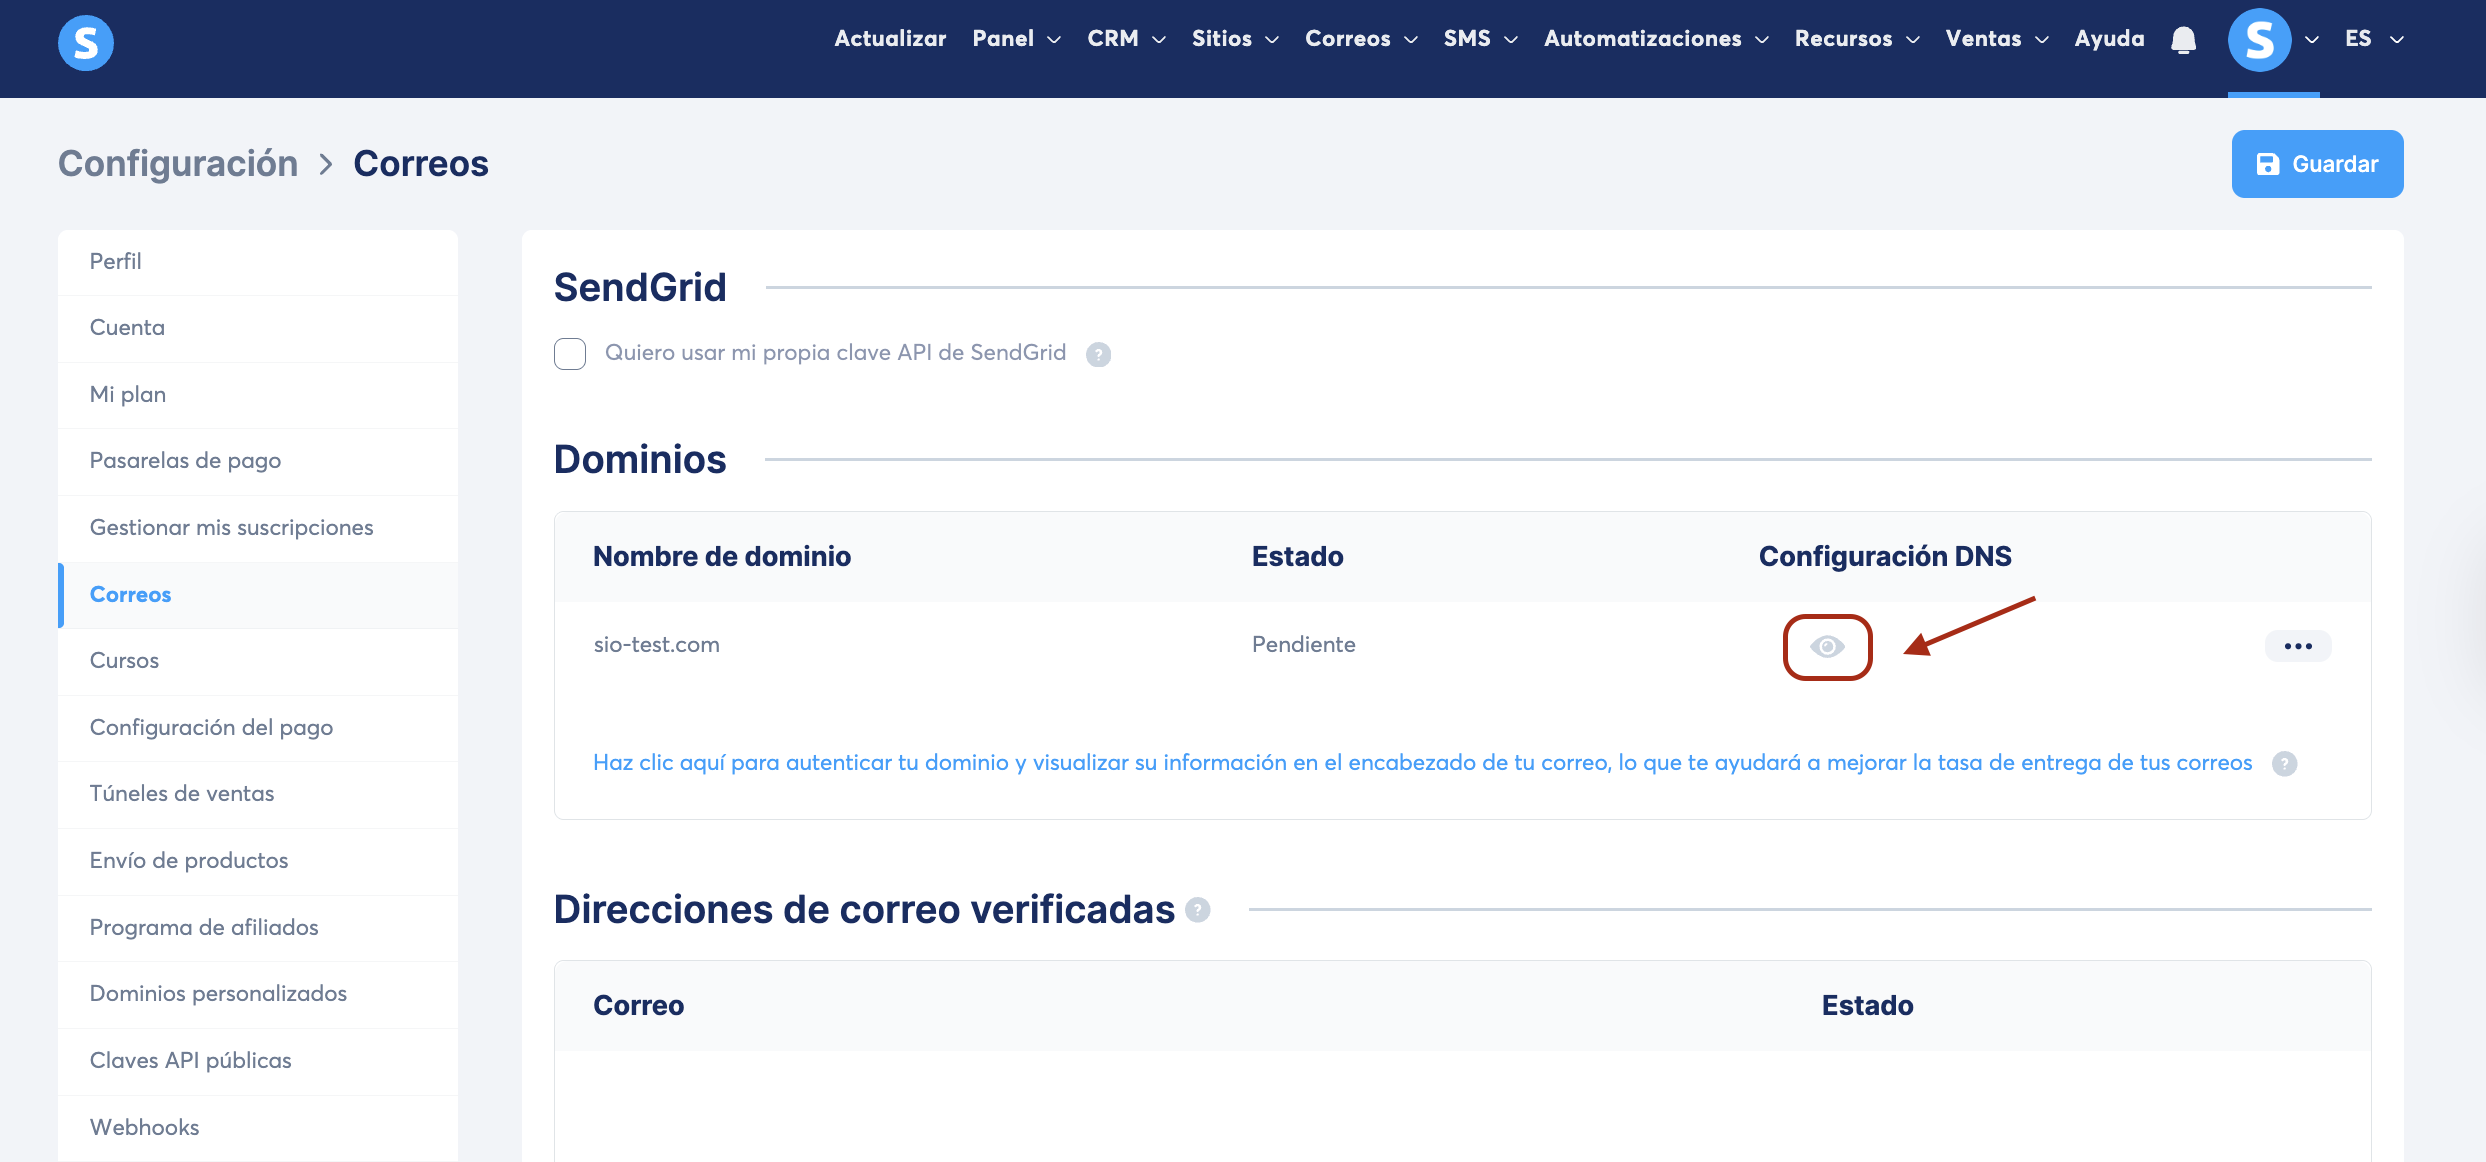Go to Configuración breadcrumb

[178, 164]
